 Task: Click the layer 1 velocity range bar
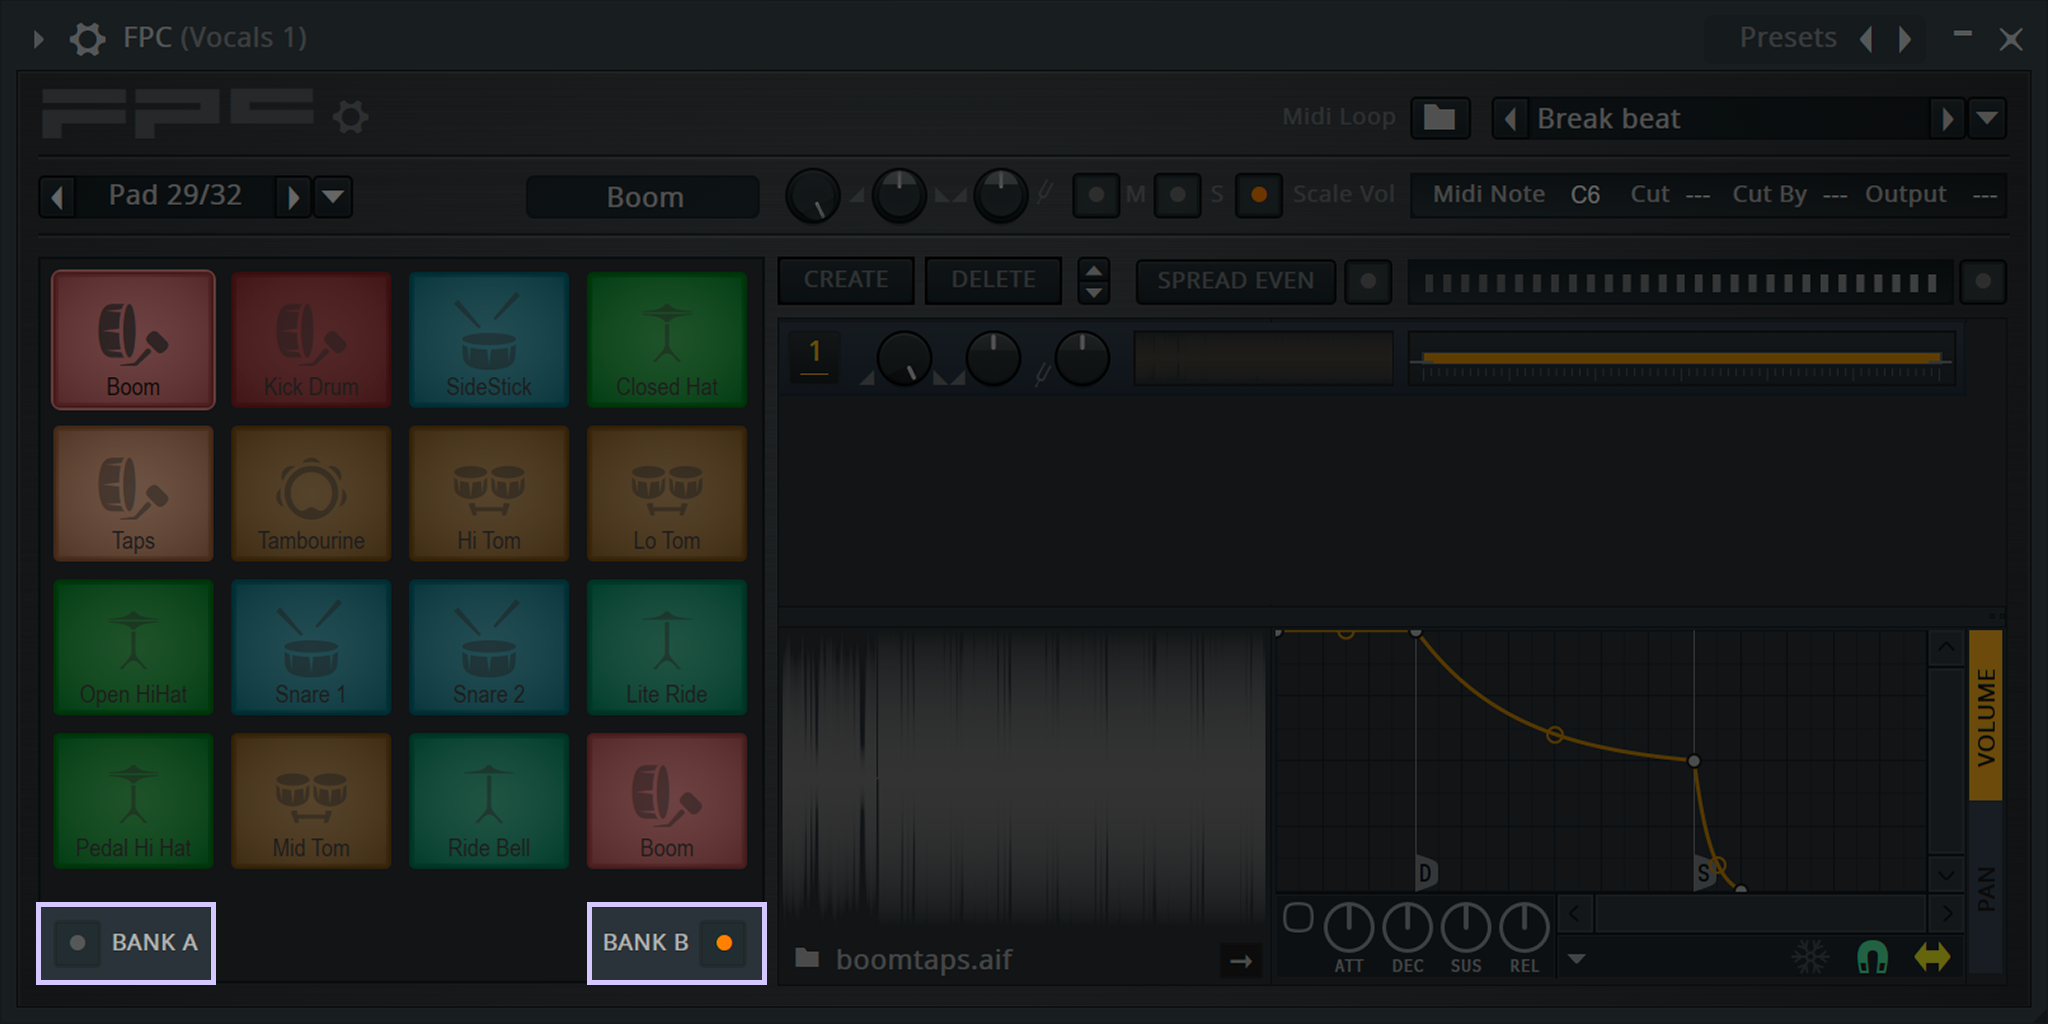(x=1681, y=358)
